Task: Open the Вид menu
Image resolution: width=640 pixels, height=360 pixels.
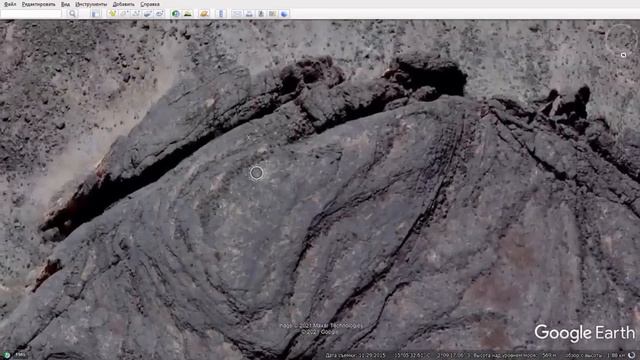Action: (x=65, y=4)
